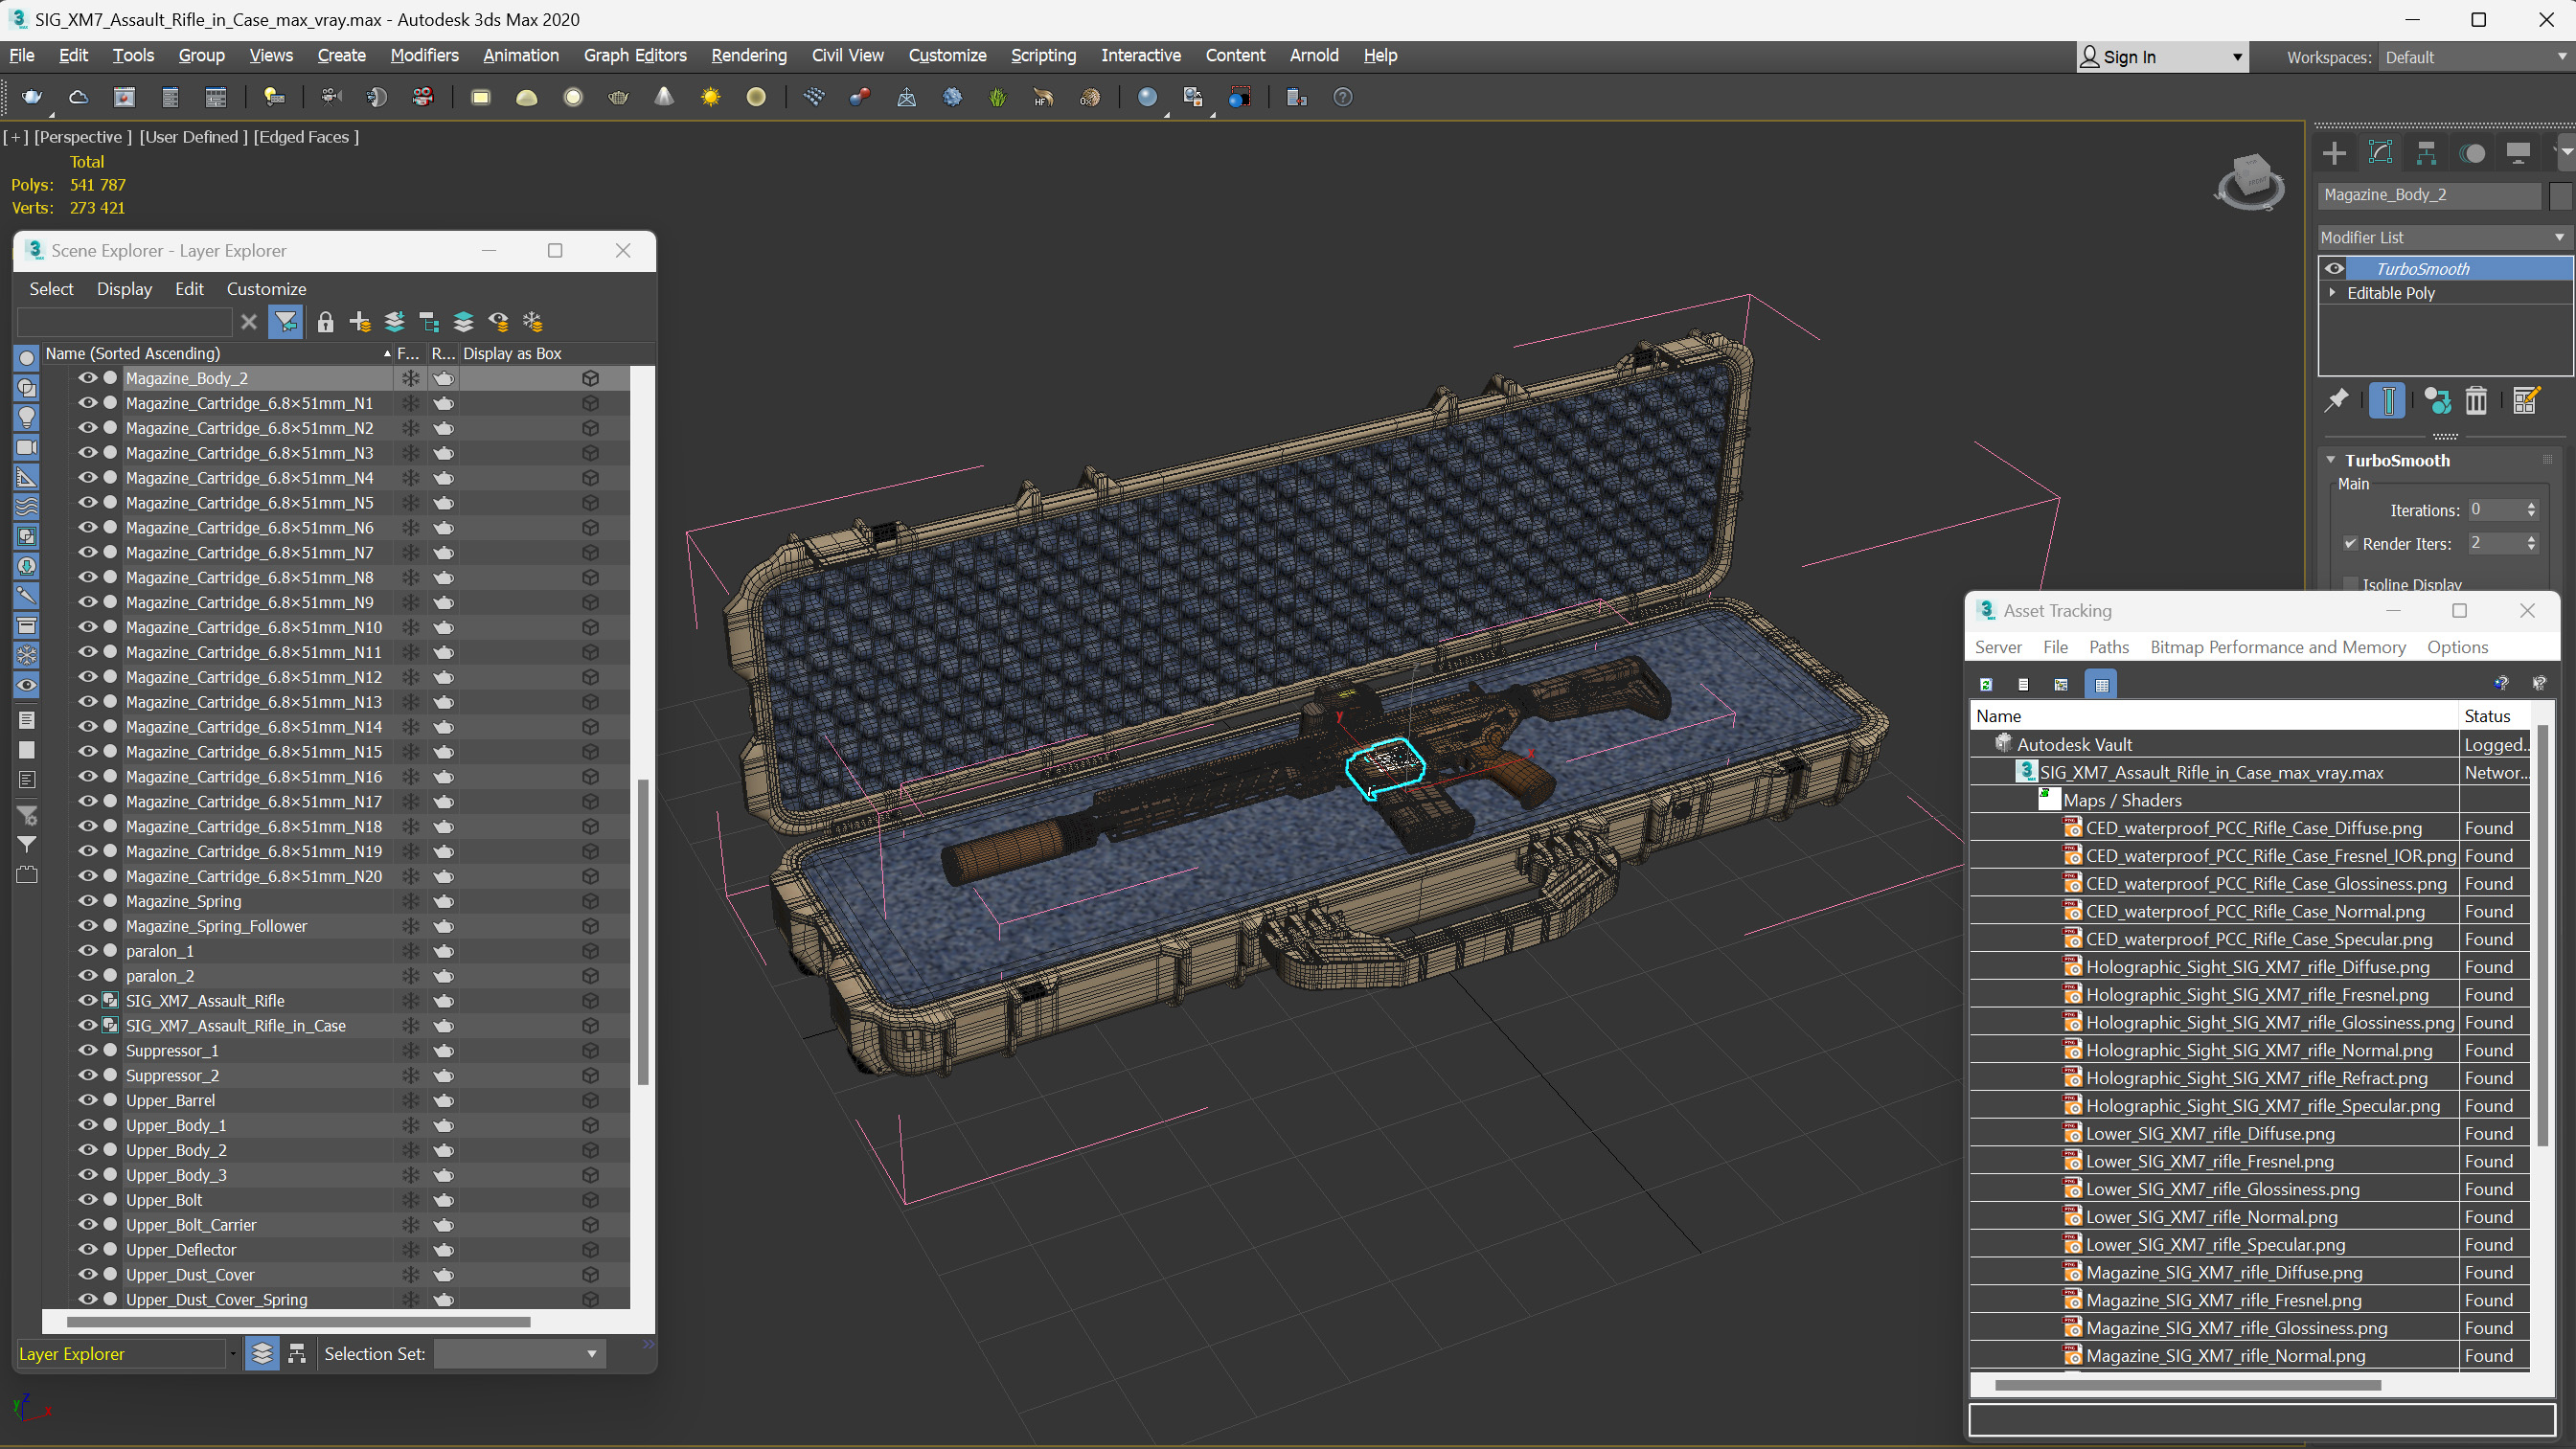Uncheck the Render Iters checkbox
Image resolution: width=2576 pixels, height=1449 pixels.
(x=2350, y=544)
